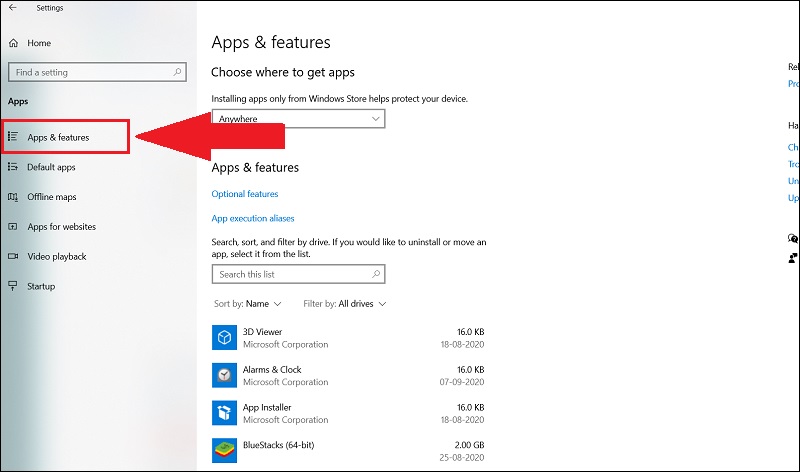Click the Apps section heading in sidebar
Viewport: 800px width, 472px height.
point(18,101)
